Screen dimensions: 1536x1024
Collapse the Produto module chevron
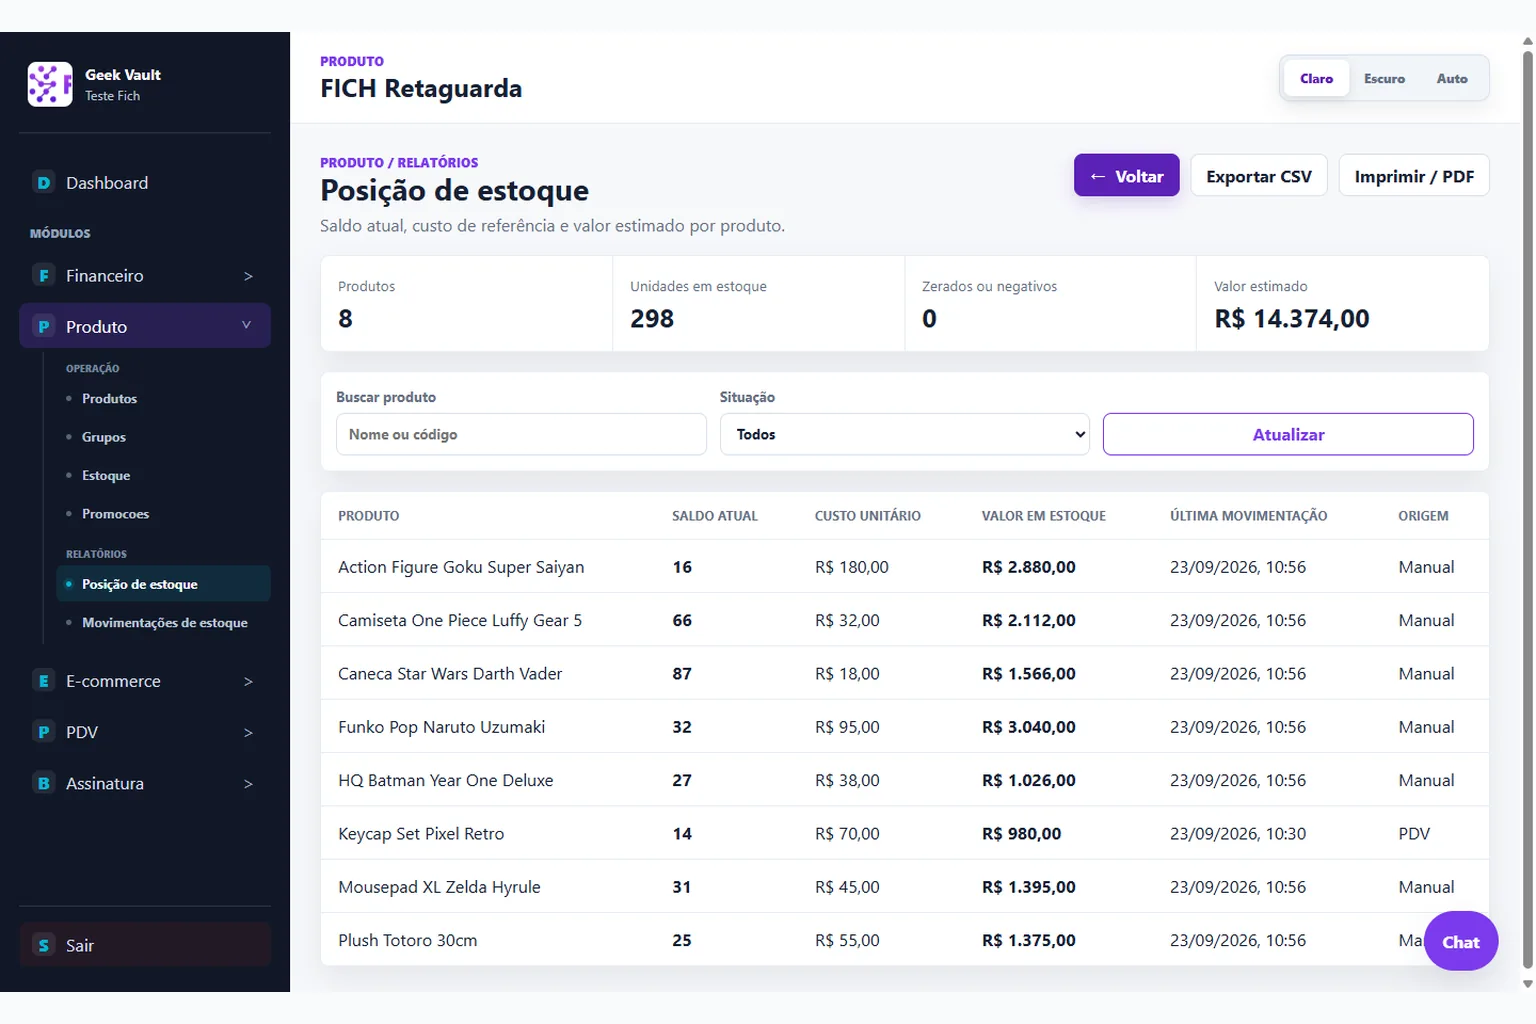coord(247,325)
